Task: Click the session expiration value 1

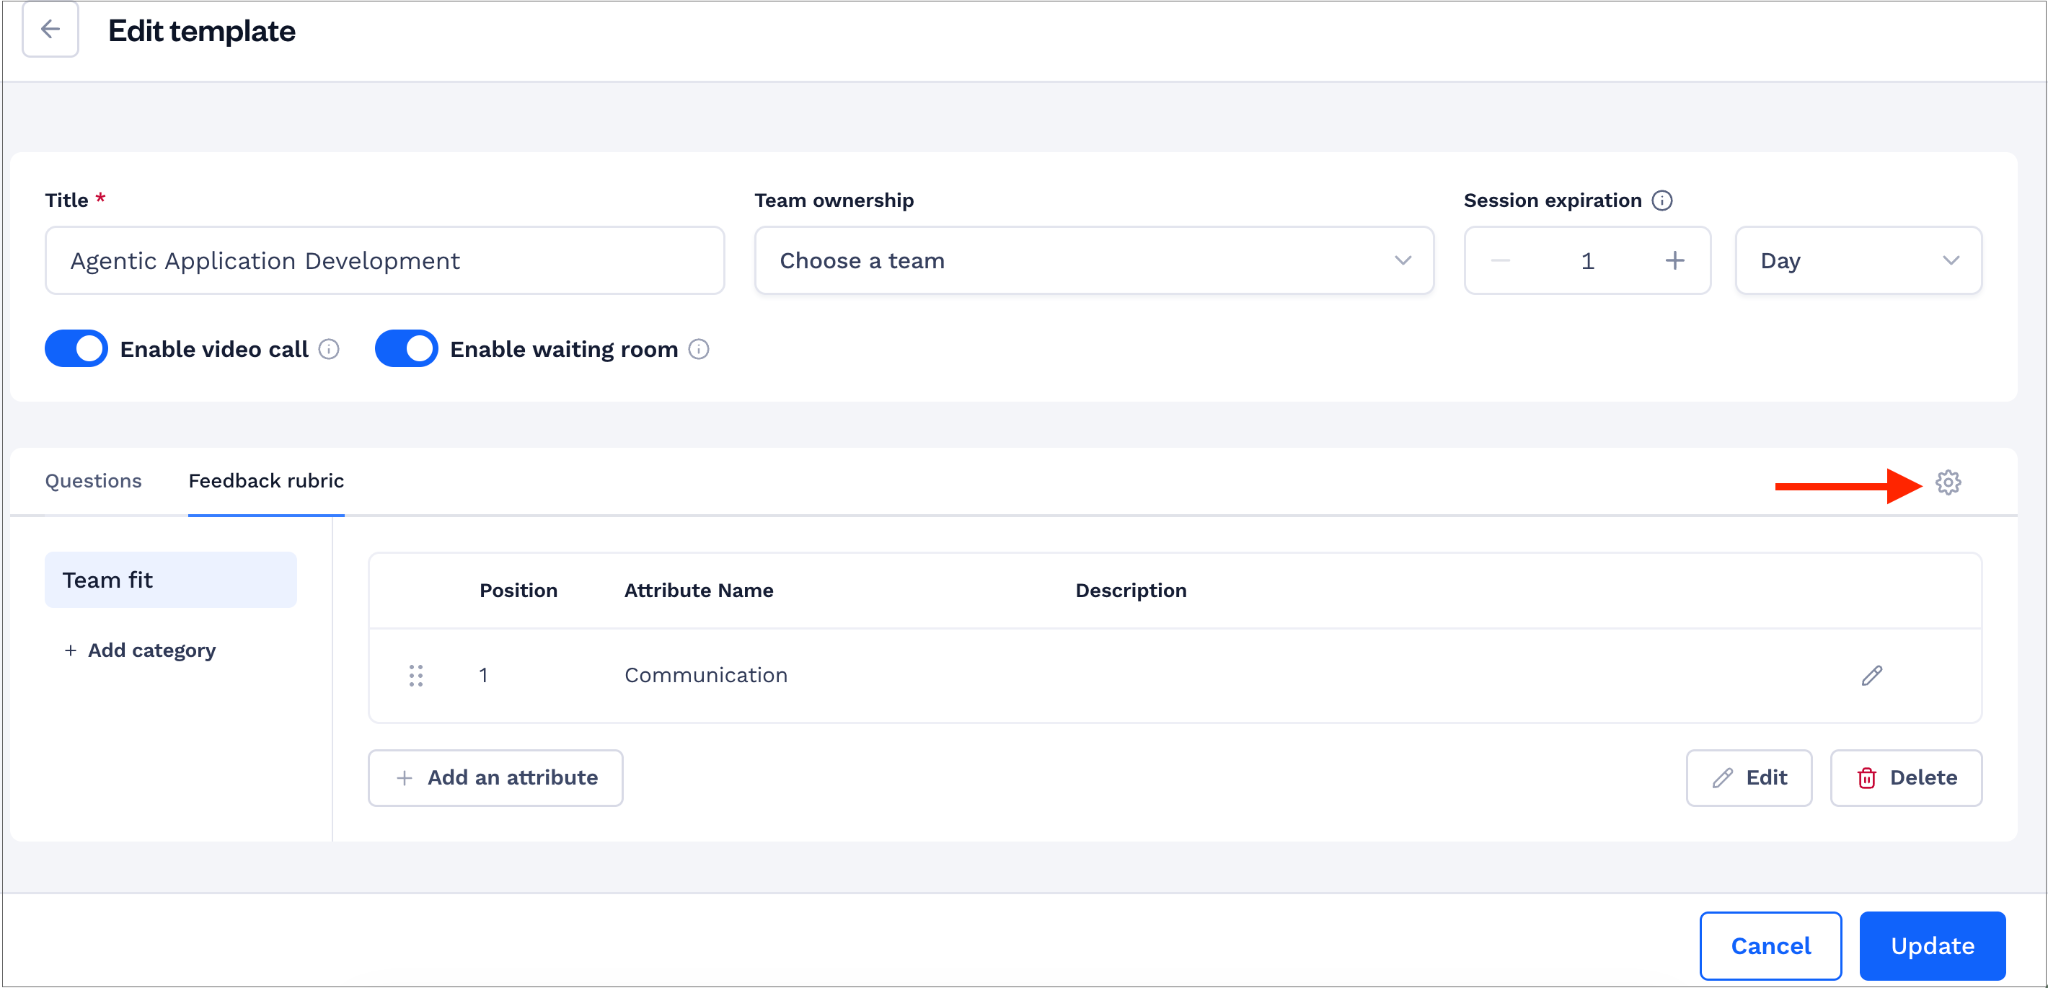Action: pos(1587,261)
